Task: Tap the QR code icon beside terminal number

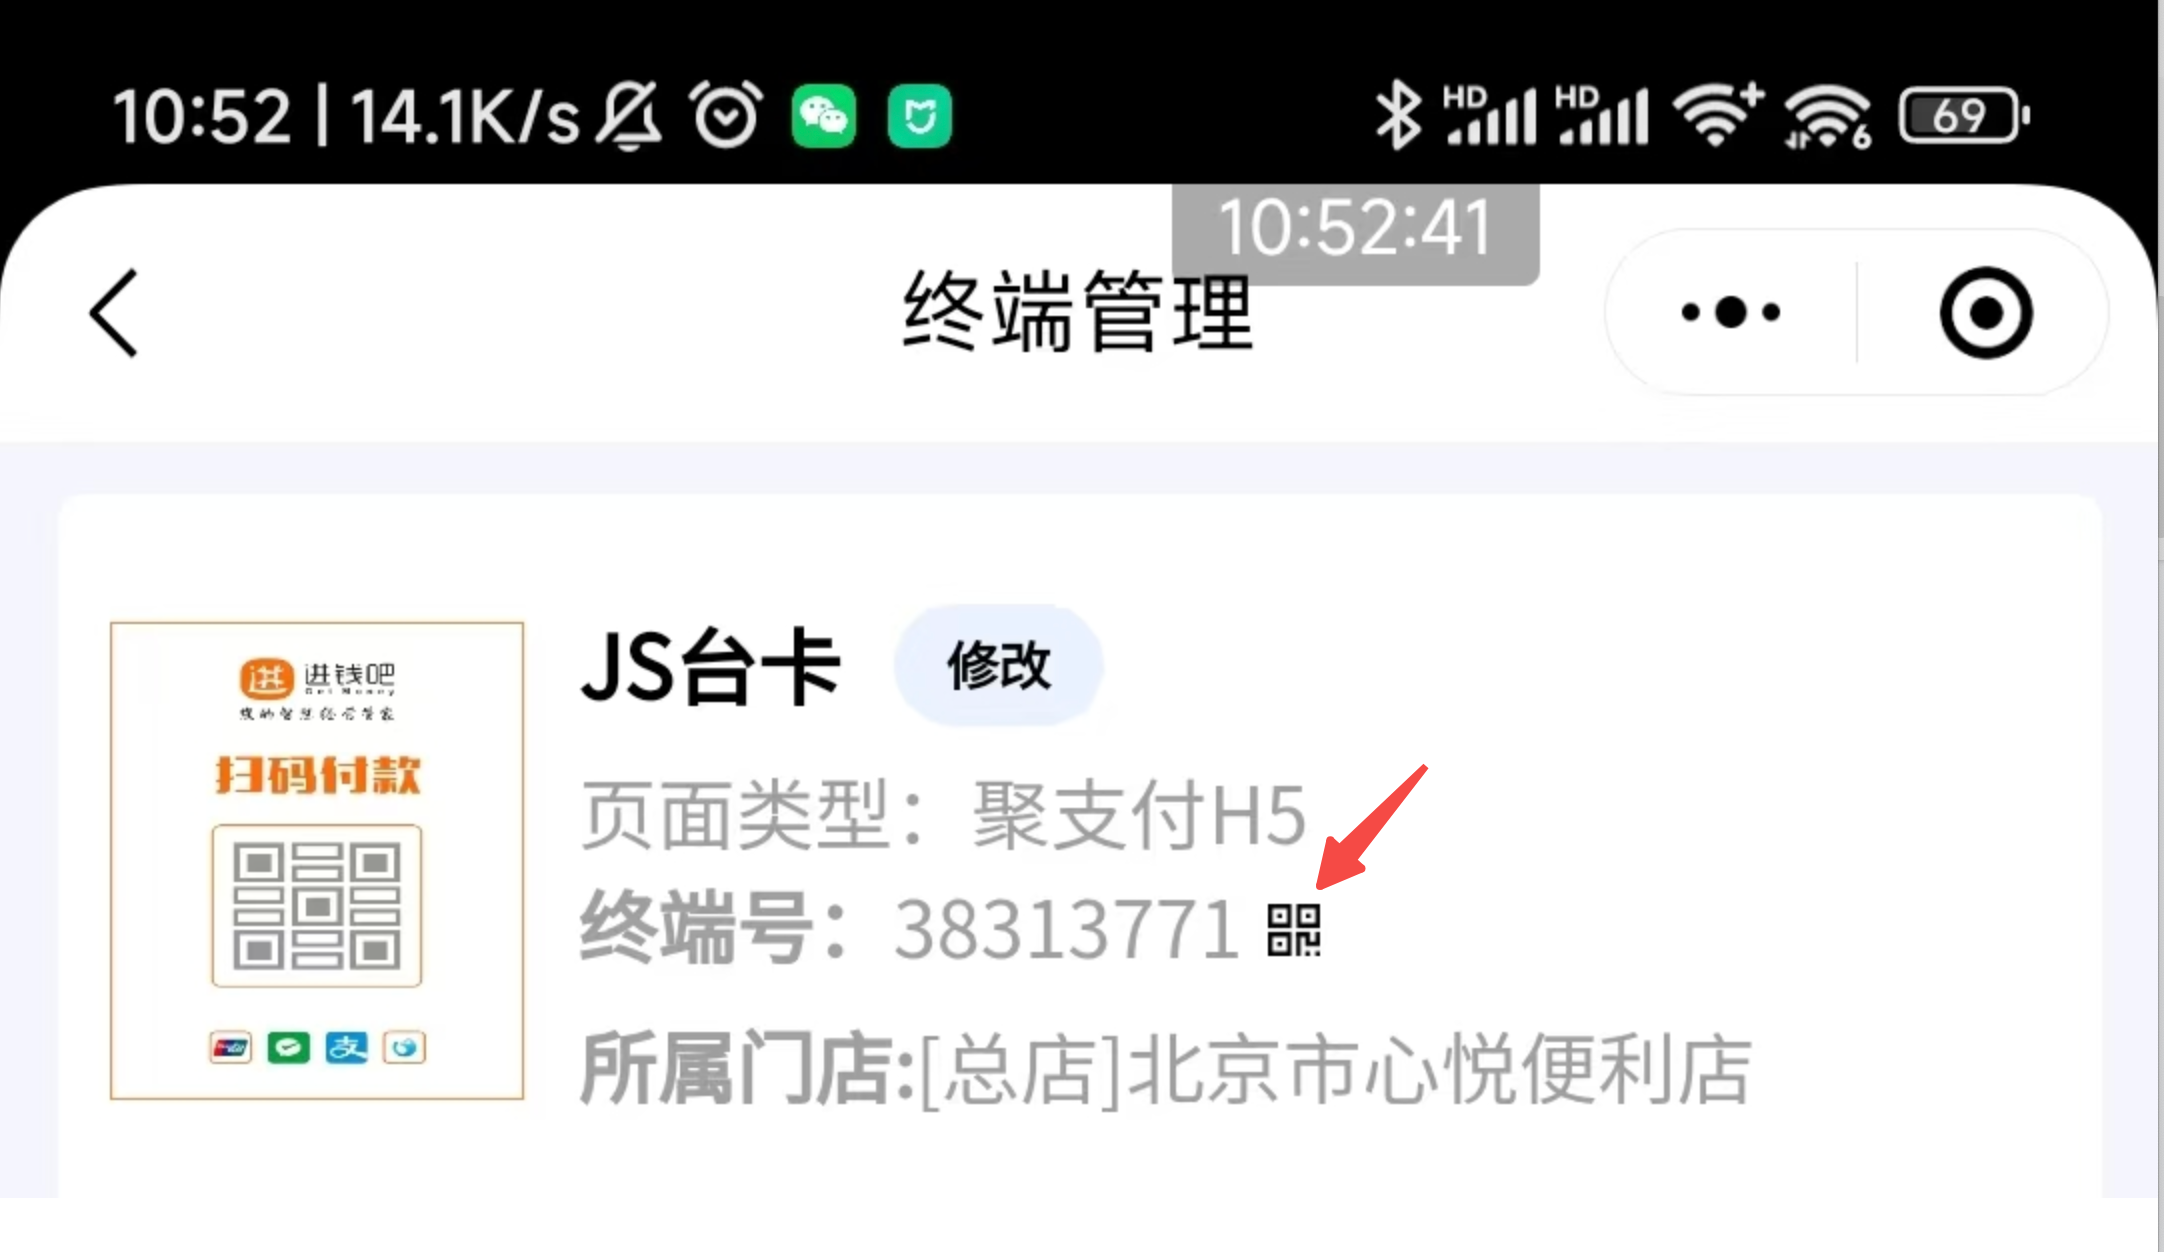Action: 1294,930
